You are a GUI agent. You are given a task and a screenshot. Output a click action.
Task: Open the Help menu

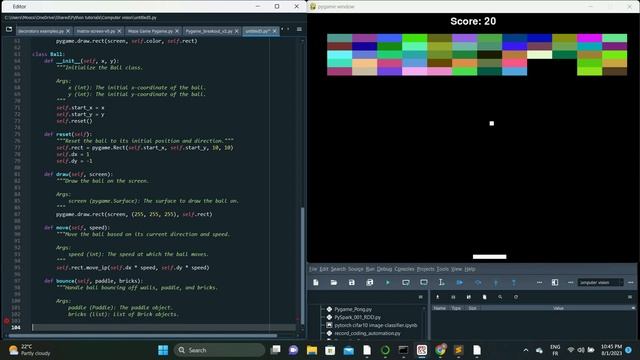tap(470, 269)
